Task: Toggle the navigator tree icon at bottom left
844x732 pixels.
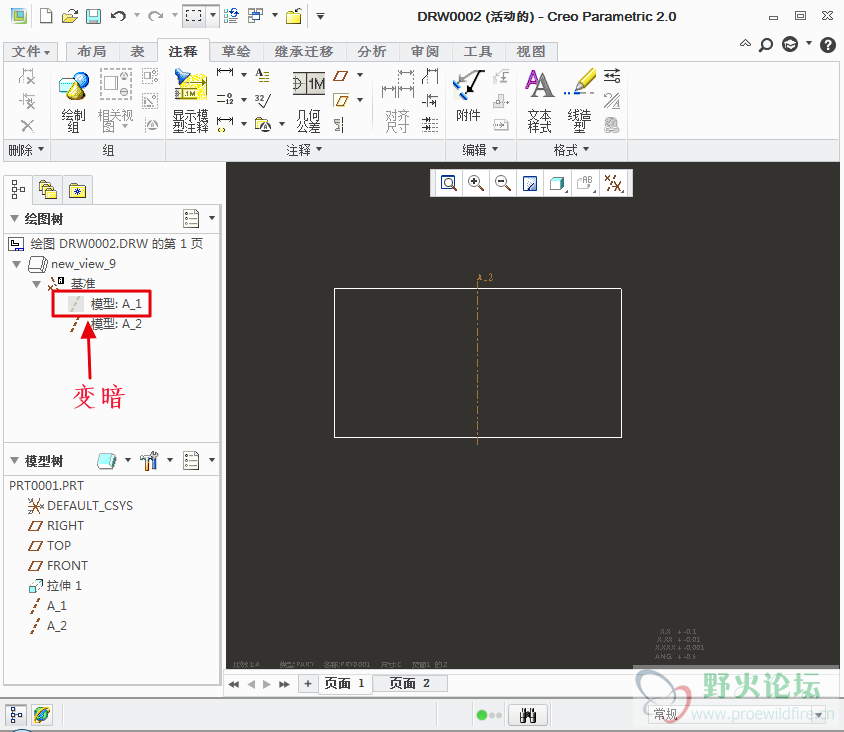Action: 16,715
